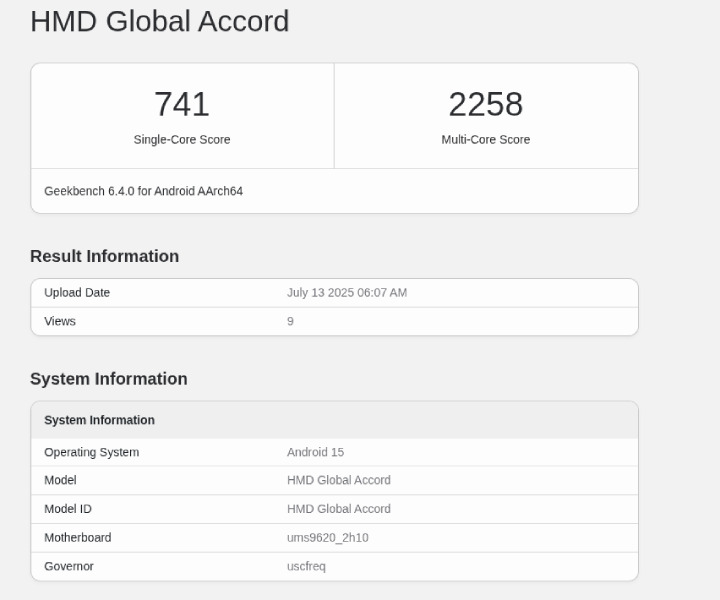Click the Motherboard label
This screenshot has width=720, height=600.
tap(78, 538)
